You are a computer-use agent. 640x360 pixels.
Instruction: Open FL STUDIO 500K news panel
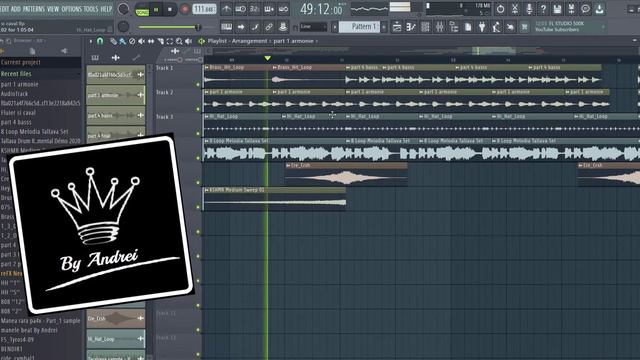point(569,27)
